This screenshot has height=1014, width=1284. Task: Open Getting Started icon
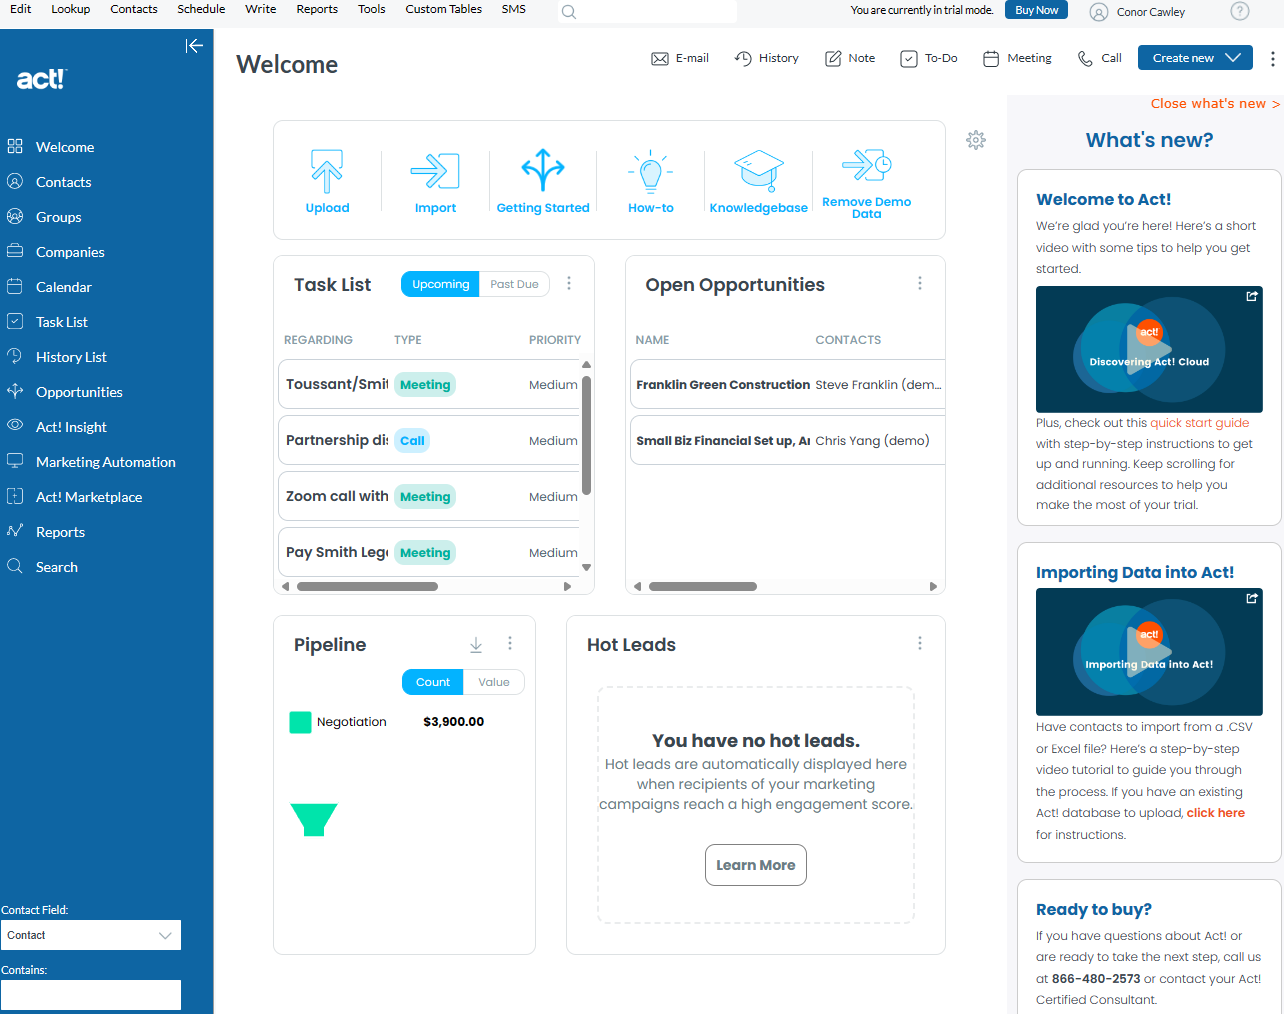[x=543, y=170]
